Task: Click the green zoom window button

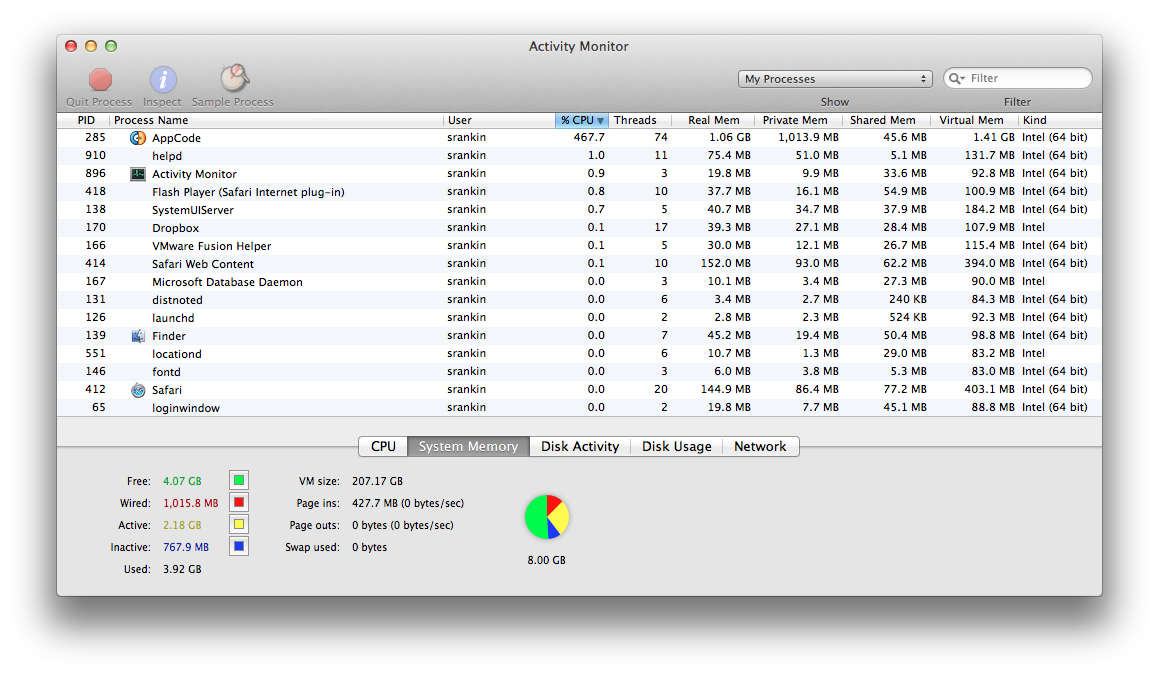Action: [111, 46]
